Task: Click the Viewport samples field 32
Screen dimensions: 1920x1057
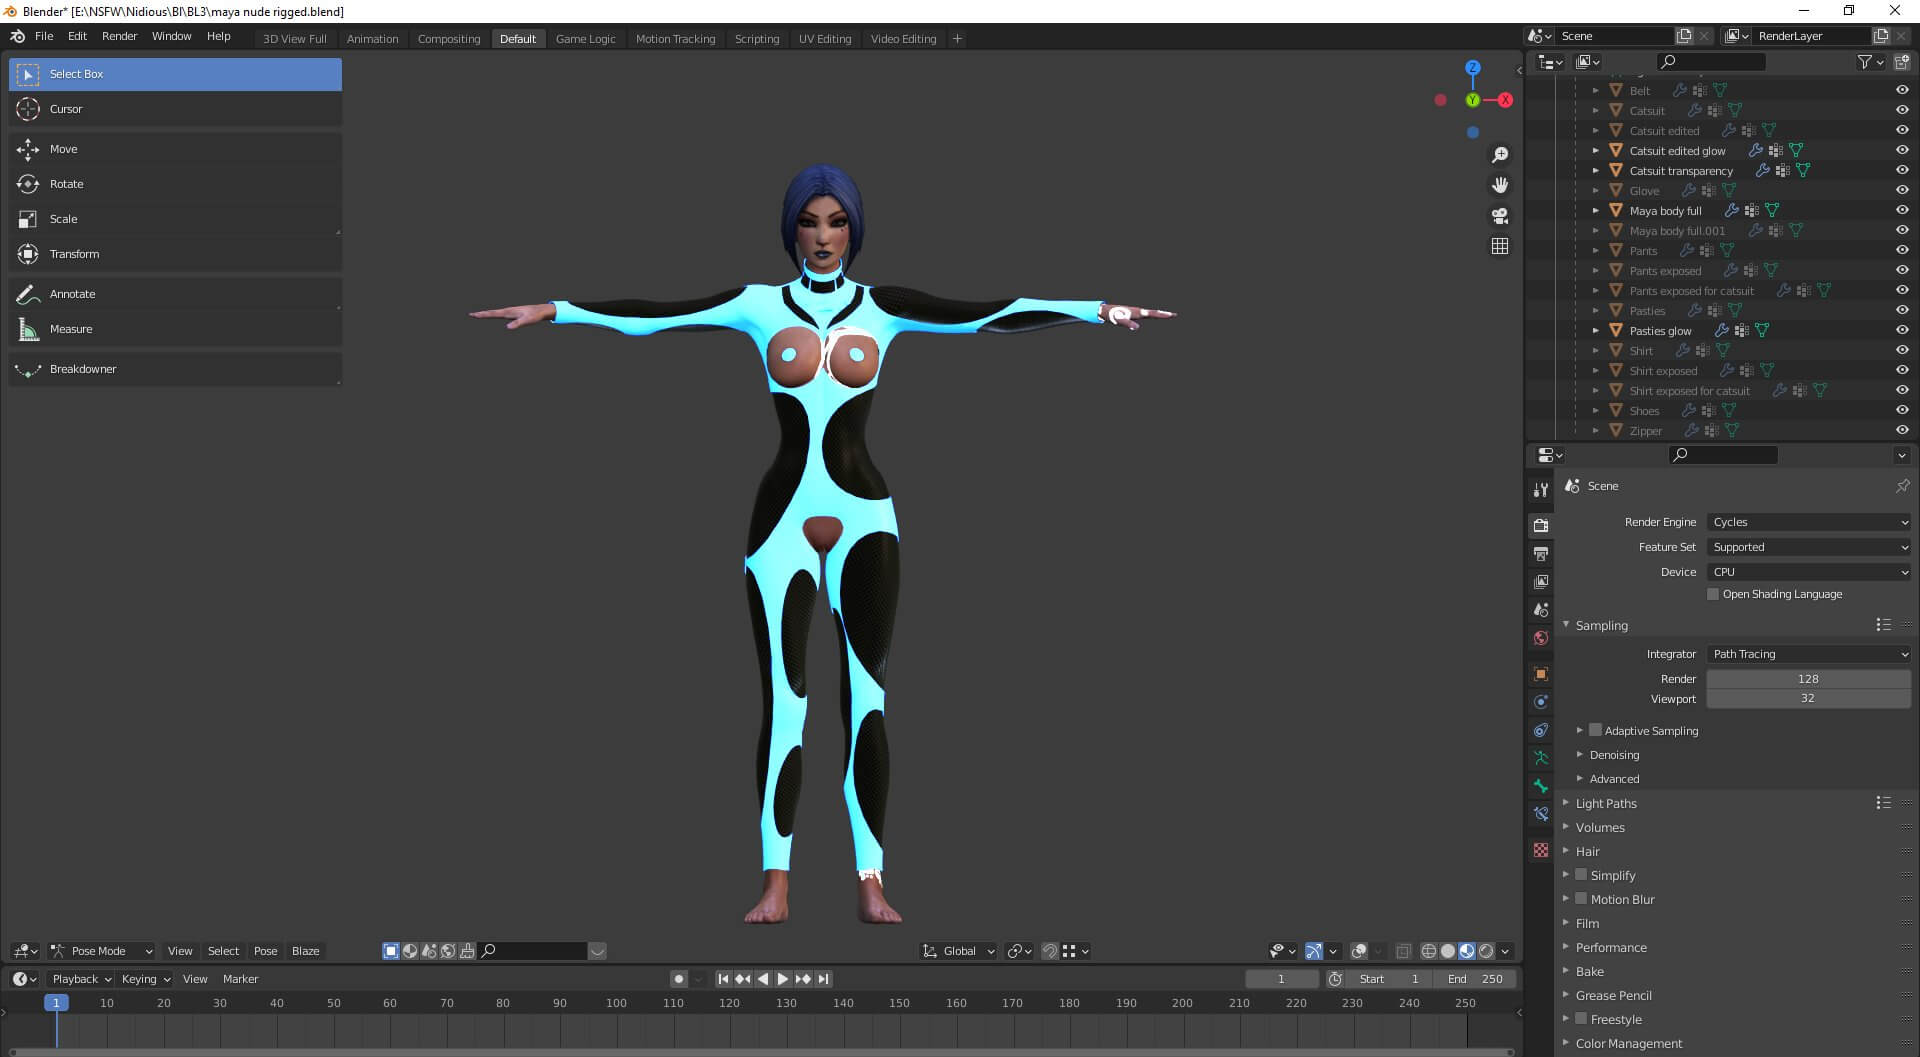Action: pyautogui.click(x=1808, y=698)
